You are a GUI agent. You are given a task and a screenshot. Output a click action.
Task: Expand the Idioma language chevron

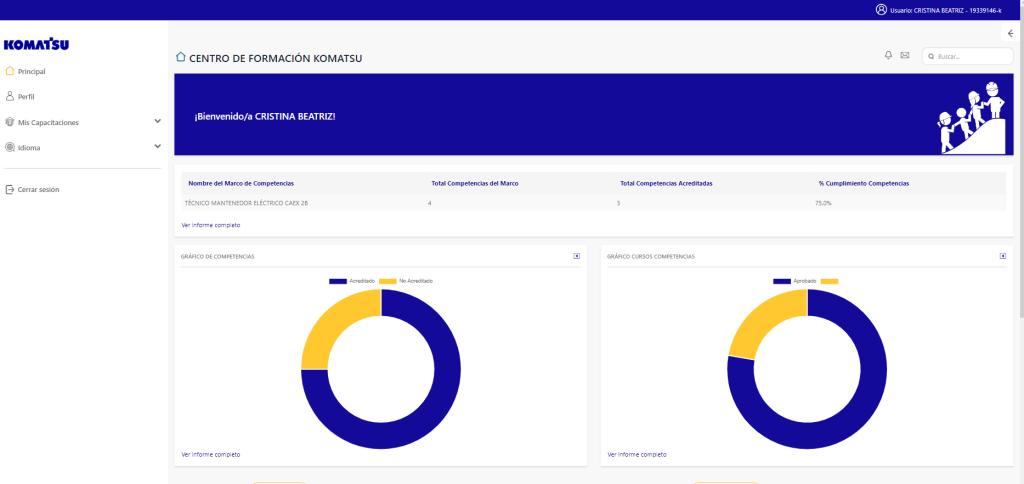coord(157,146)
